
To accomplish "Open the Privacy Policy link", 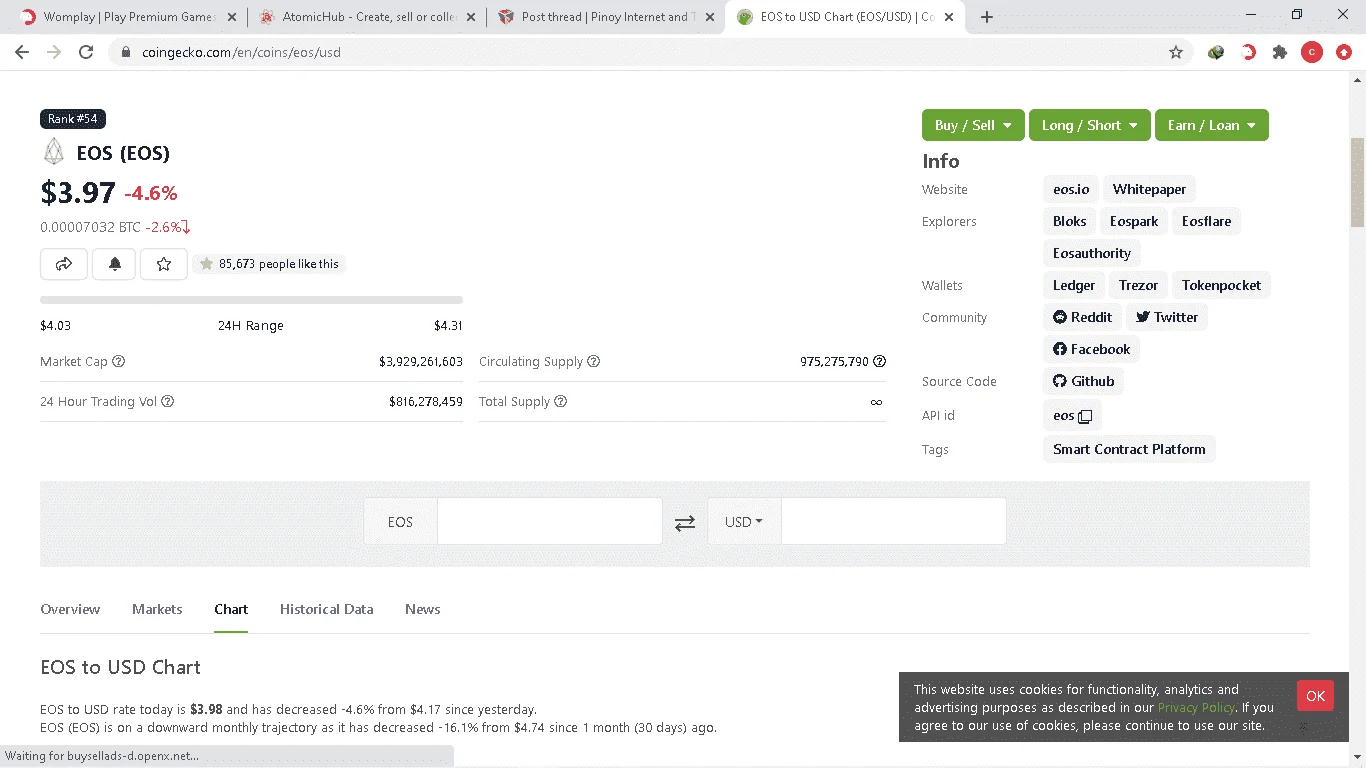I will [x=1196, y=708].
